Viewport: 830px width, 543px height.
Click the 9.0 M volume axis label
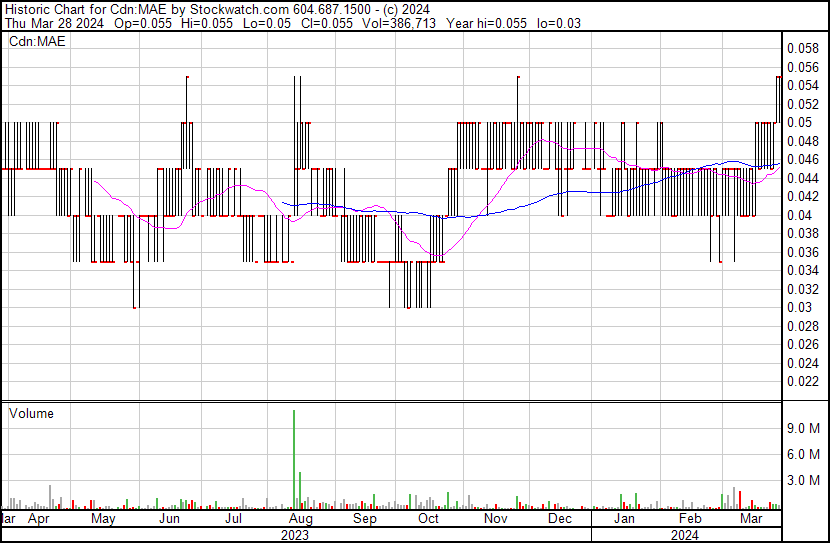804,428
